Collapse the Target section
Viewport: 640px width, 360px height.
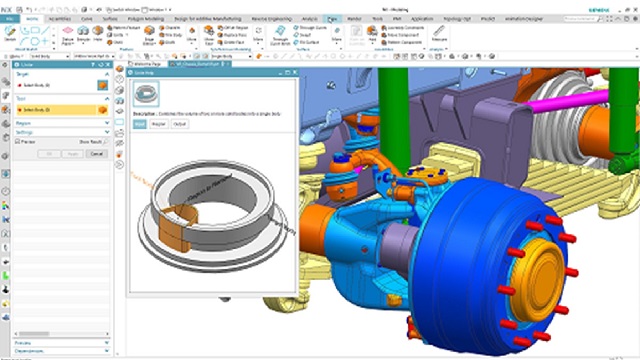107,74
